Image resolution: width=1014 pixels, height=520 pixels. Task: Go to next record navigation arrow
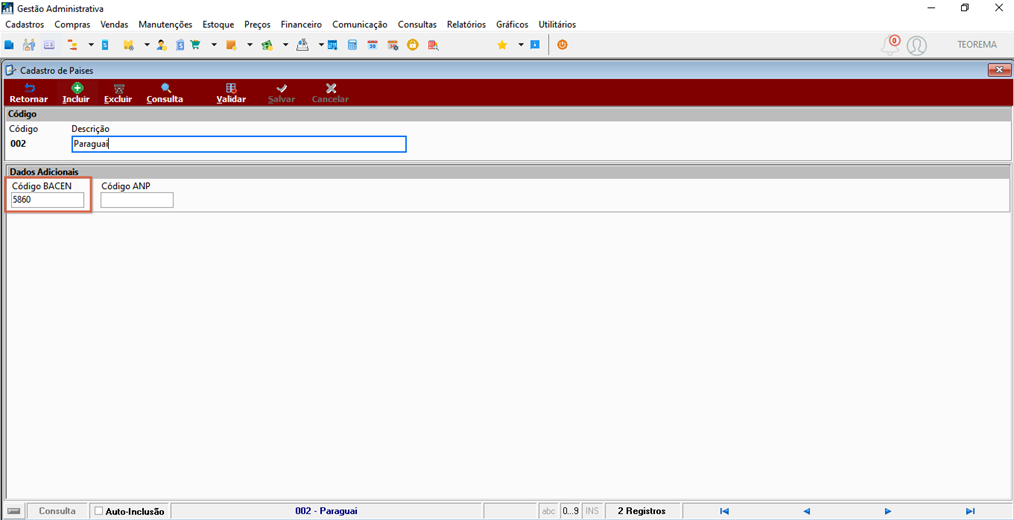[x=889, y=511]
